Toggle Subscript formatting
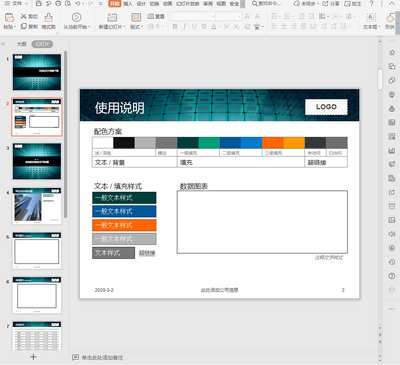Screen dimensions: 400x365 click(236, 27)
